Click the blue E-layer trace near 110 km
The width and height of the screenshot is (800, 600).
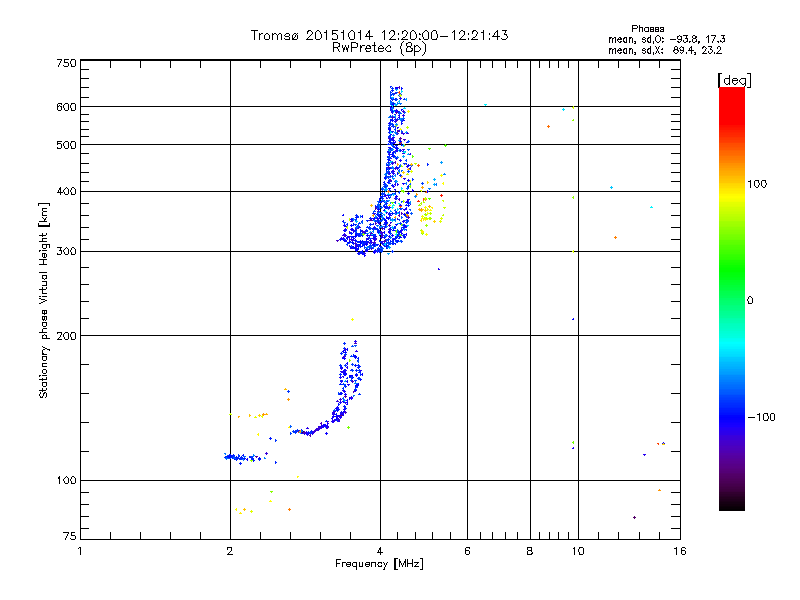(245, 457)
